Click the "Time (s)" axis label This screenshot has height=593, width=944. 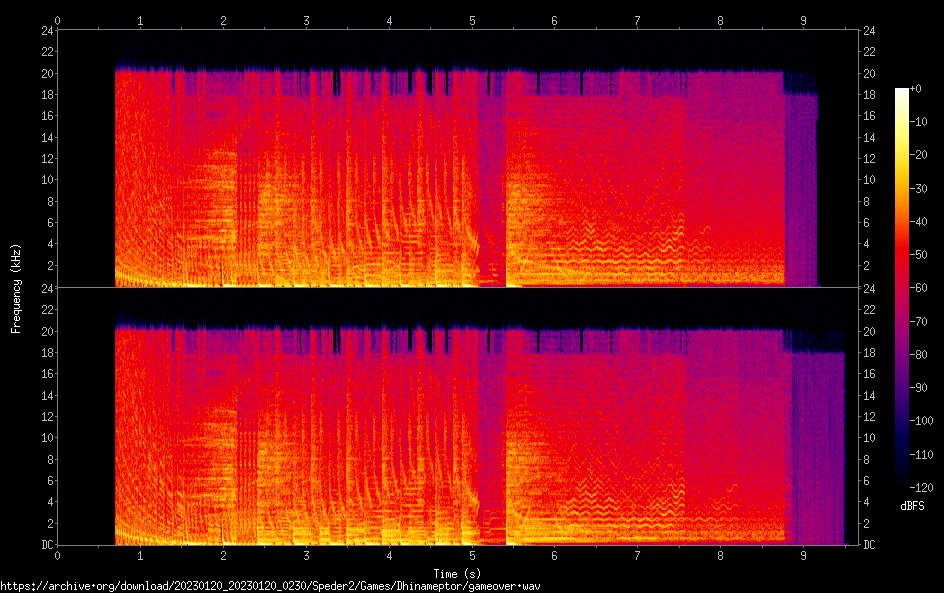click(460, 573)
